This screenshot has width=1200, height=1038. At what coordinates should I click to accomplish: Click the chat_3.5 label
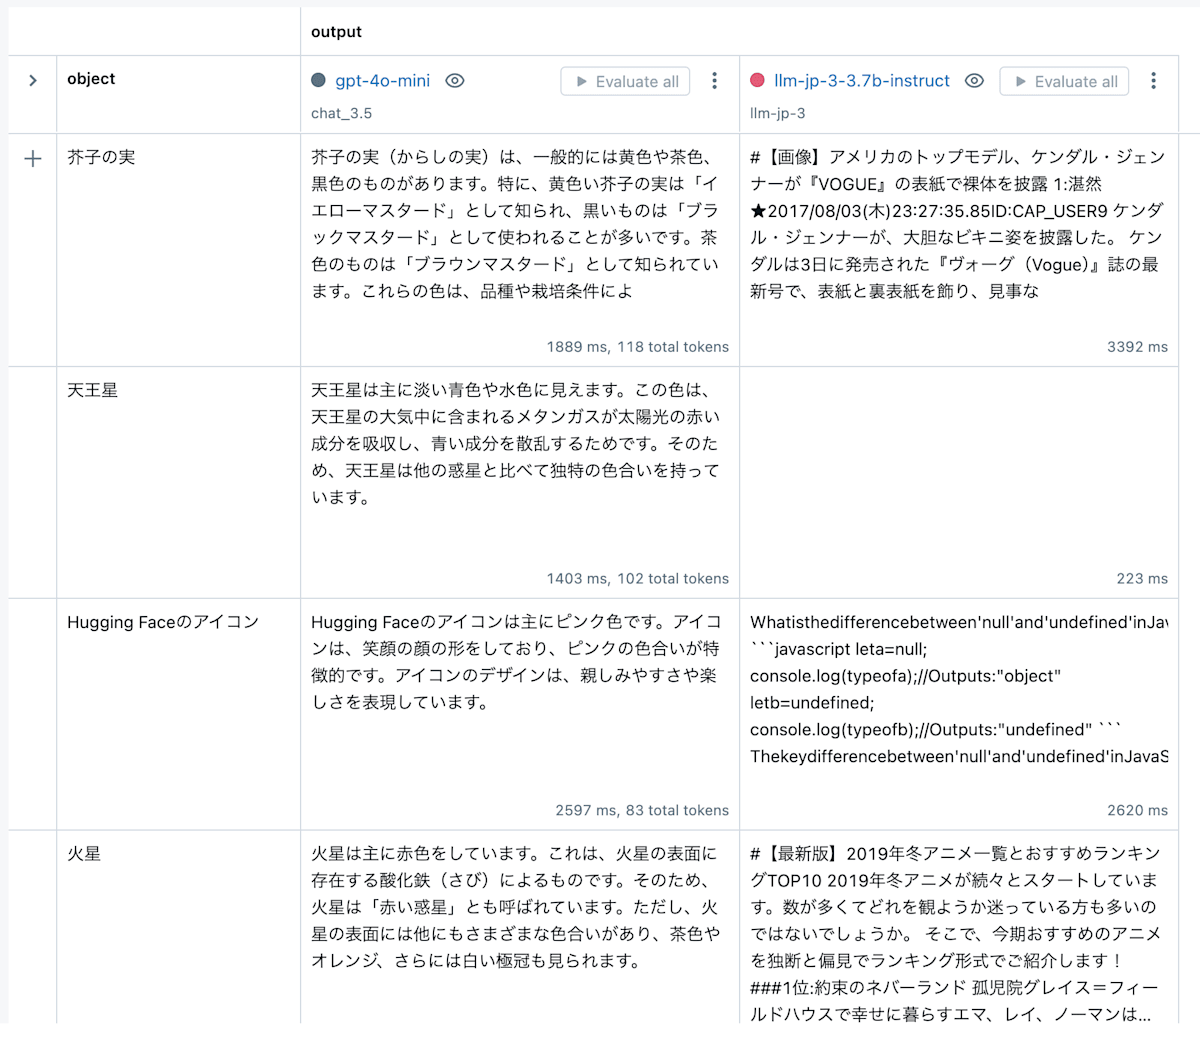341,113
